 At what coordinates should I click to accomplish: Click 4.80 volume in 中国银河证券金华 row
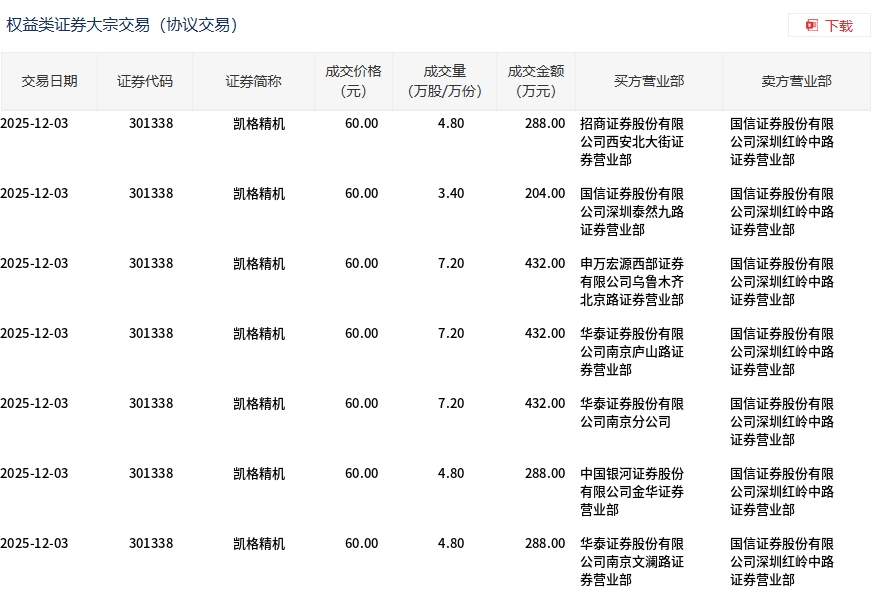(450, 473)
